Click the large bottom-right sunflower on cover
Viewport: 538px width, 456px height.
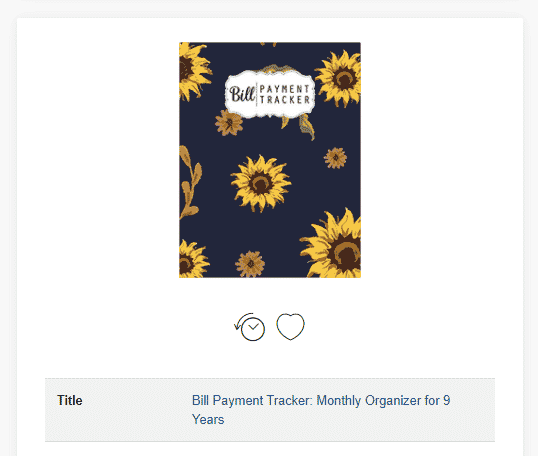coord(332,244)
